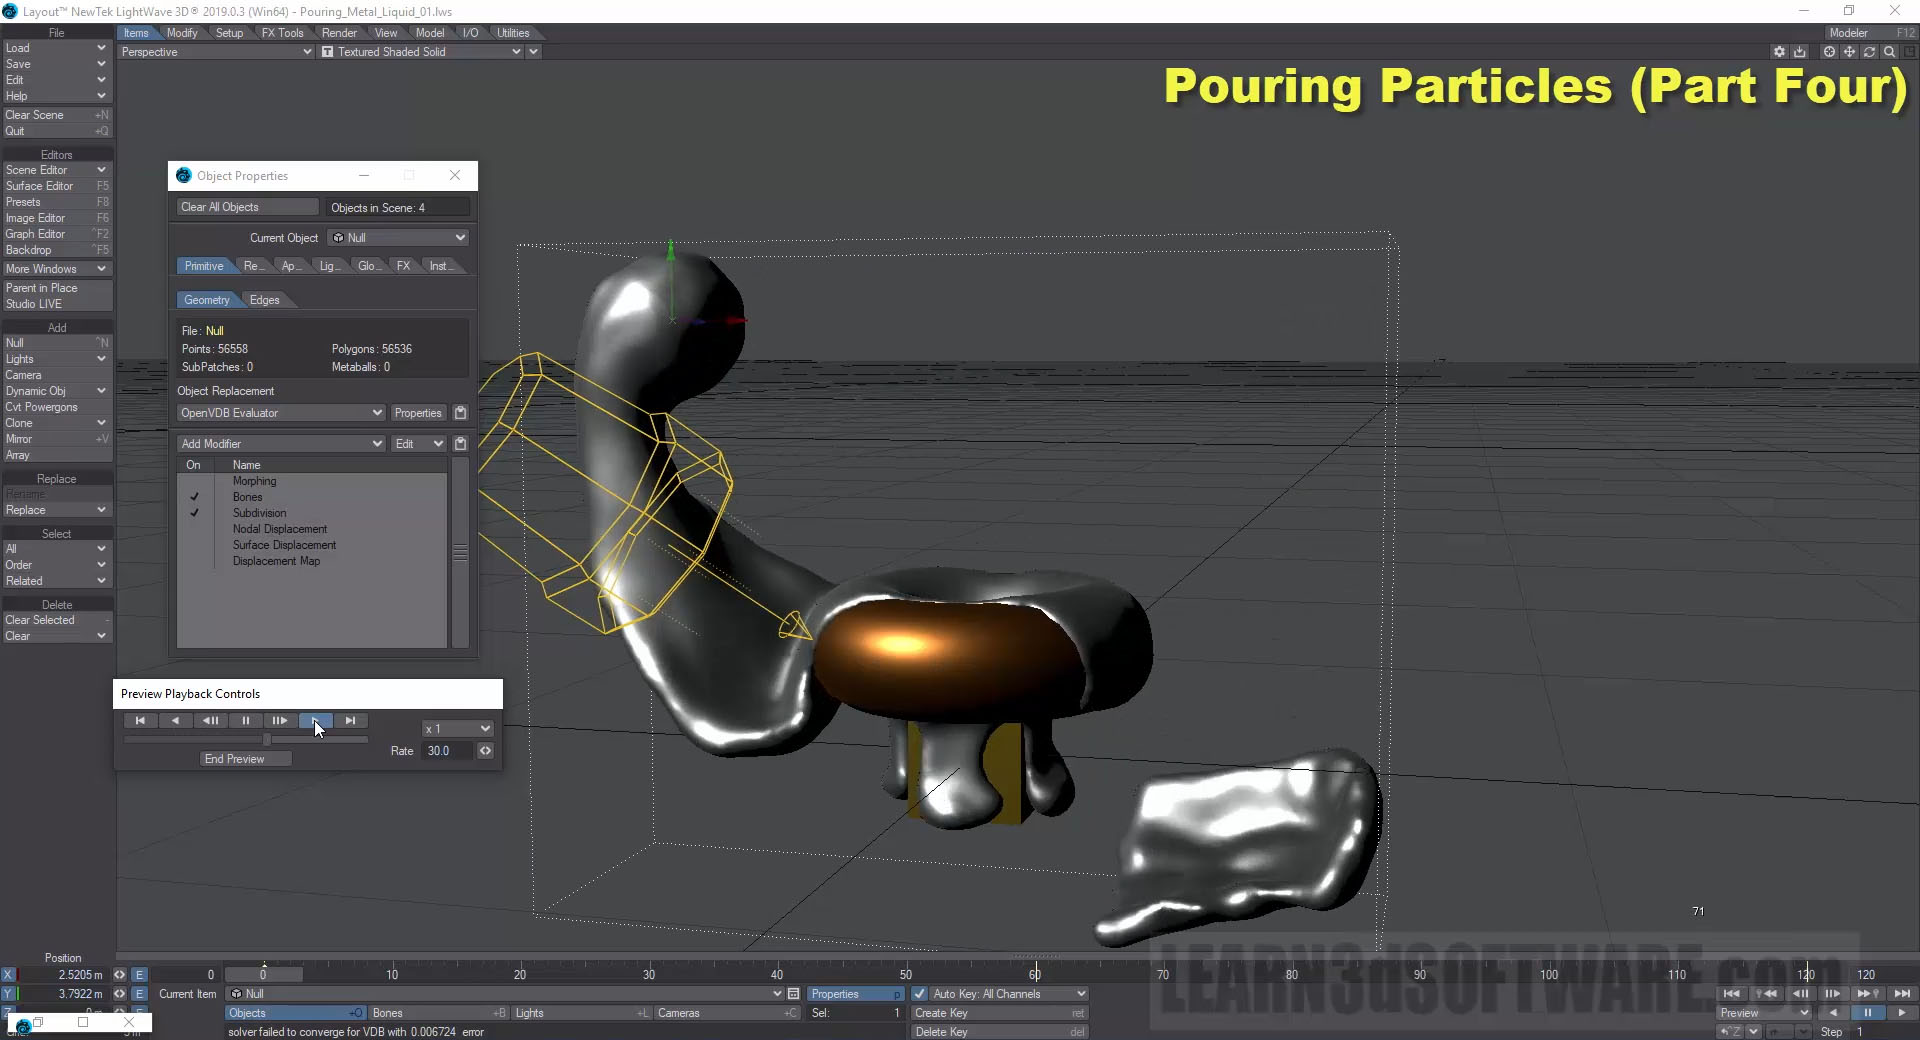Toggle the Auto Key checkbox
The image size is (1920, 1040).
(919, 994)
